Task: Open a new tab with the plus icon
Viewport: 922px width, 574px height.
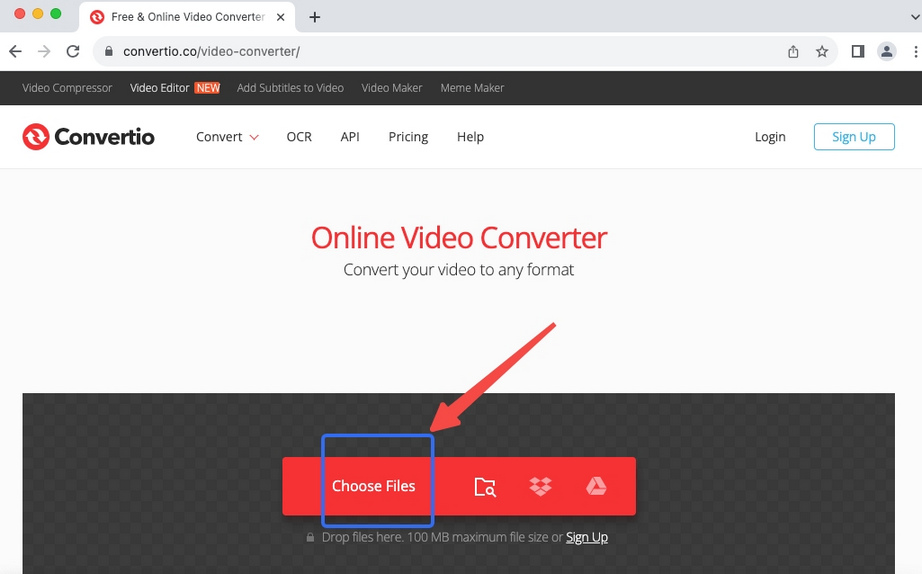Action: pos(315,17)
